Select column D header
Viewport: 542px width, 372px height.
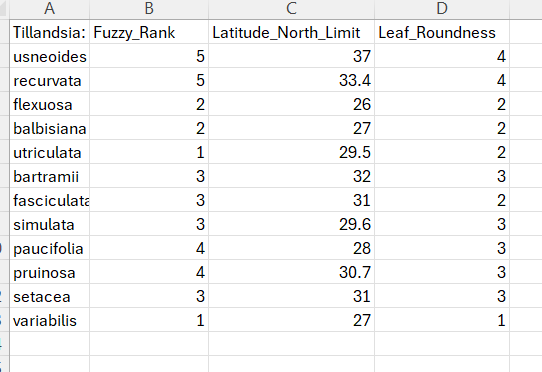click(x=442, y=9)
